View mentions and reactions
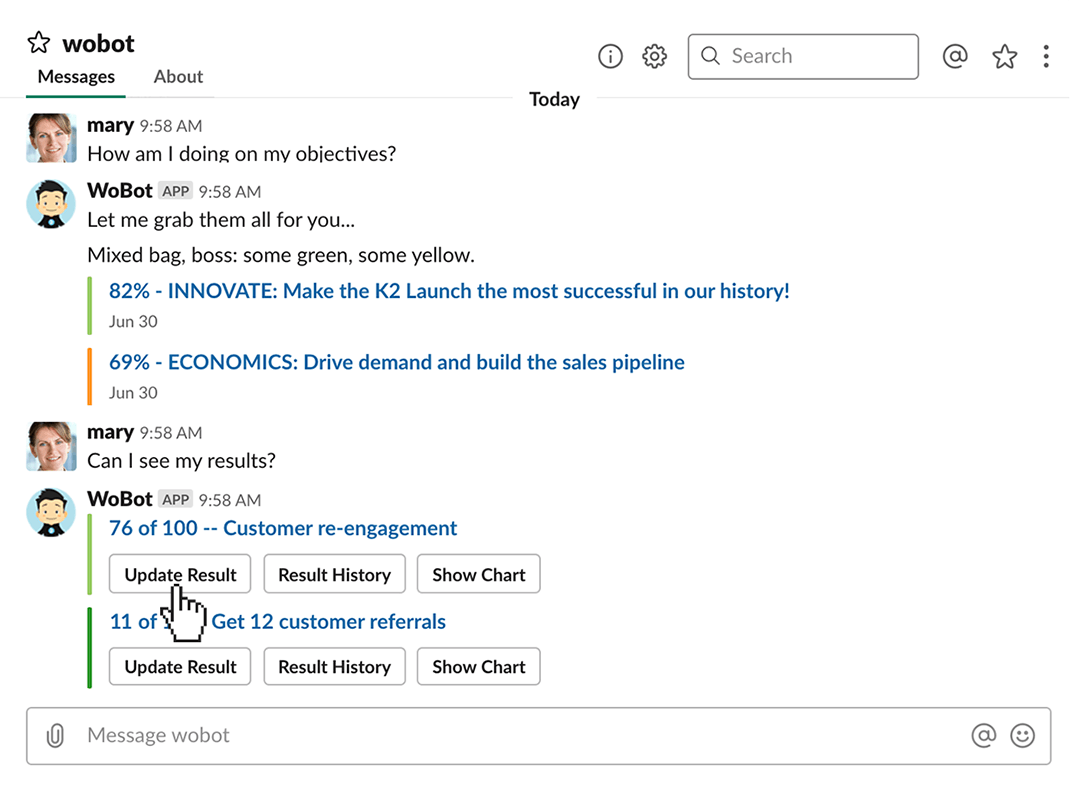Viewport: 1072px width, 795px height. click(955, 56)
